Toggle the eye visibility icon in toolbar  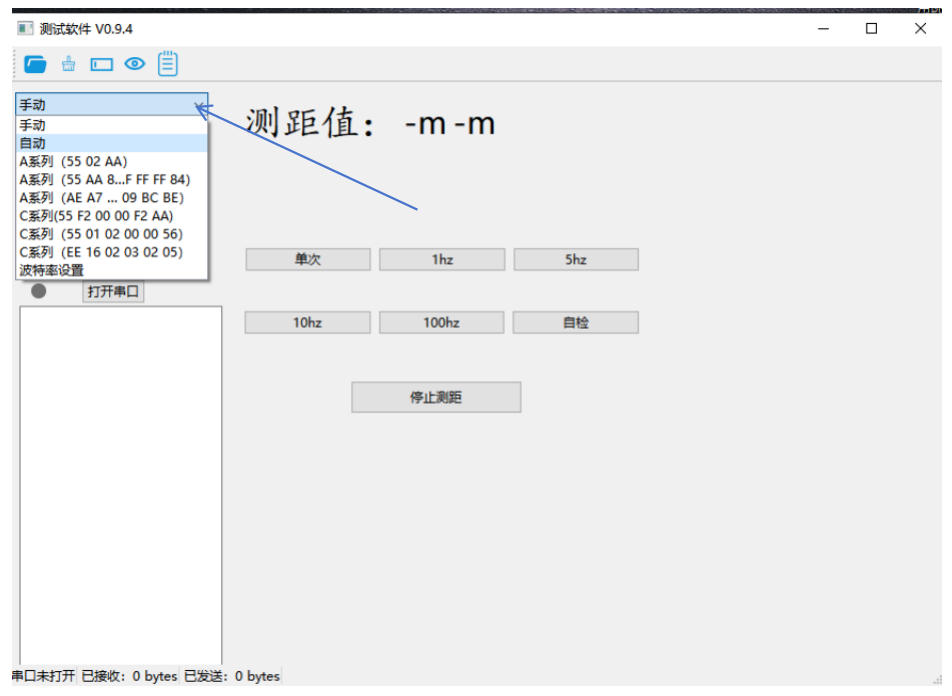[135, 65]
